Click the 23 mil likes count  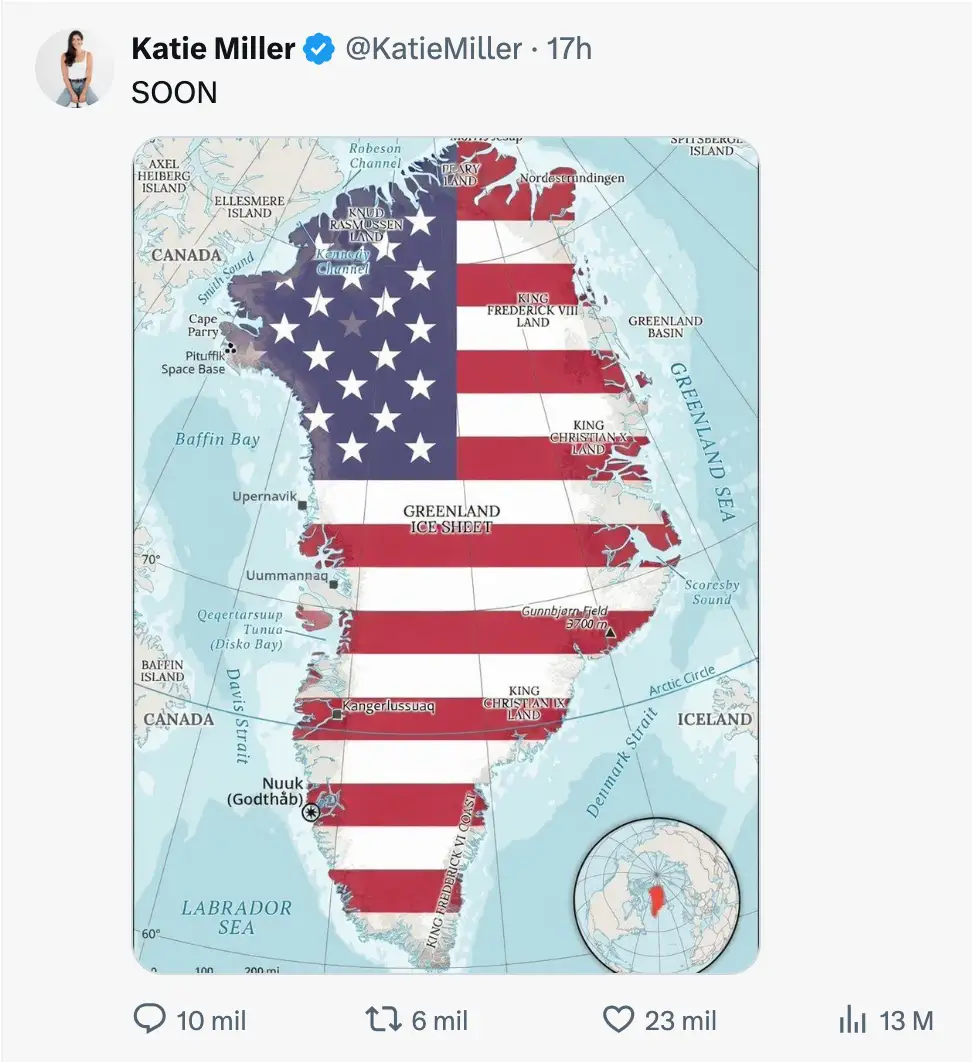click(681, 1021)
